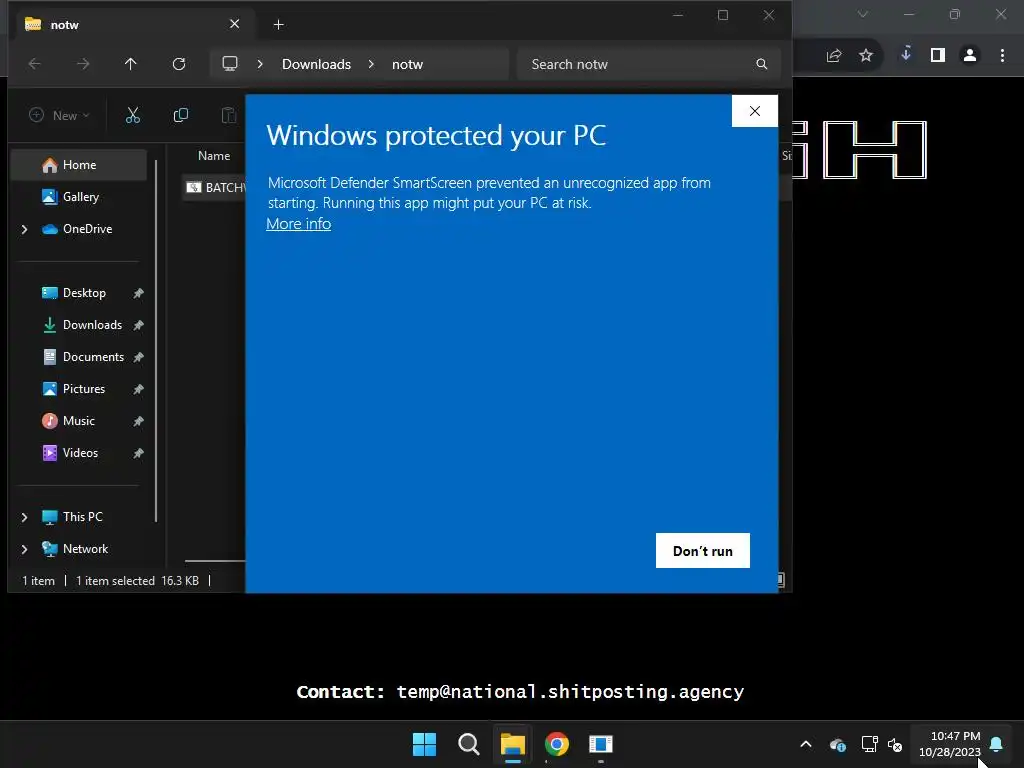The width and height of the screenshot is (1024, 768).
Task: Click the Paste icon in toolbar
Action: coord(229,116)
